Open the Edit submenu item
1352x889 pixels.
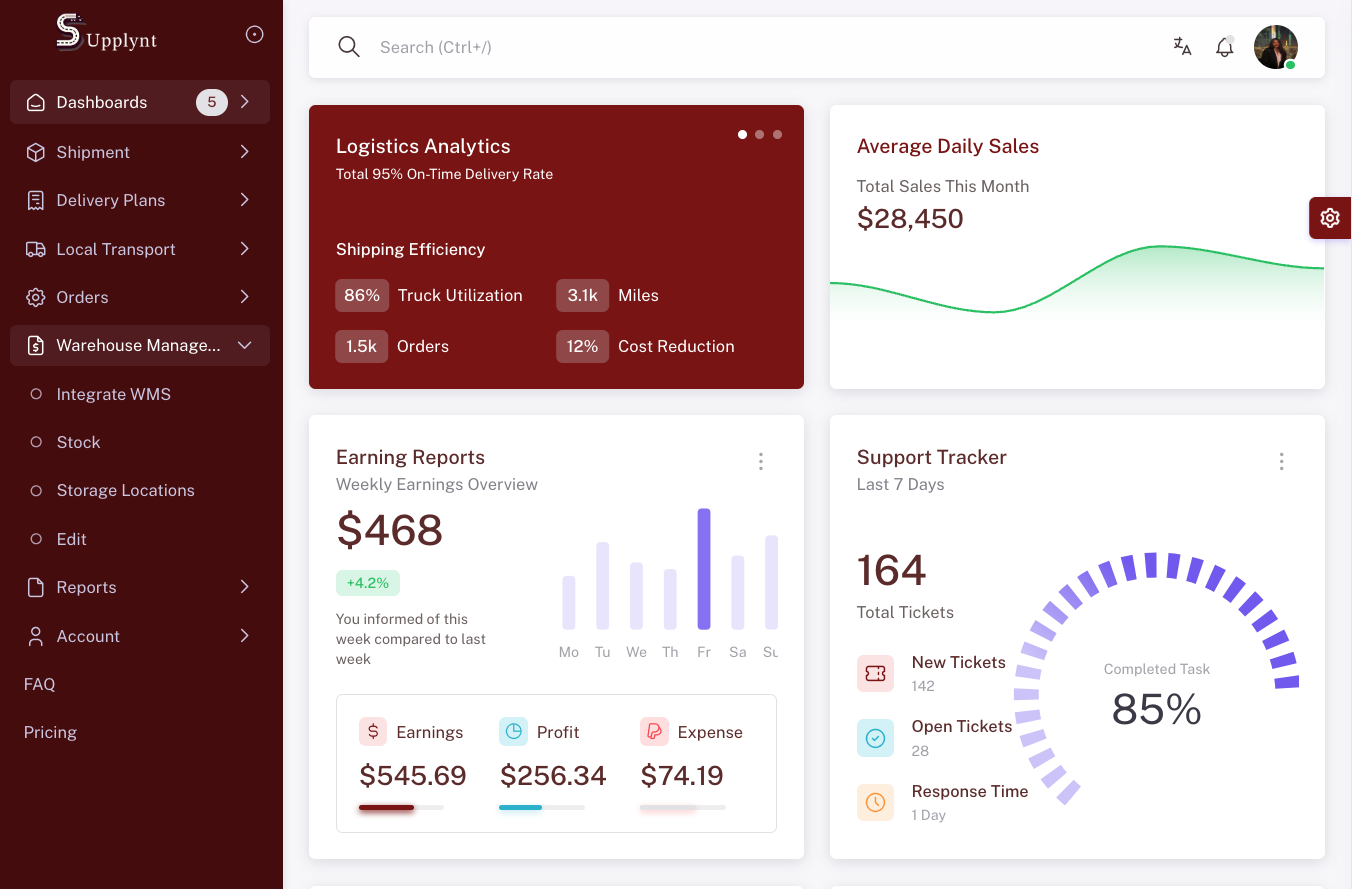click(140, 539)
